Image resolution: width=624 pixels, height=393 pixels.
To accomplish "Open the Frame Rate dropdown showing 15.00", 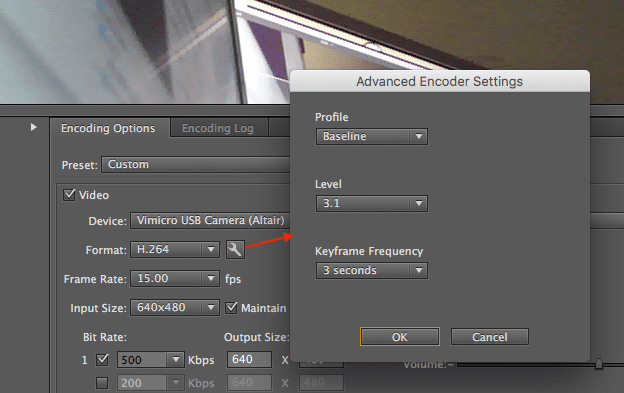I will [175, 278].
